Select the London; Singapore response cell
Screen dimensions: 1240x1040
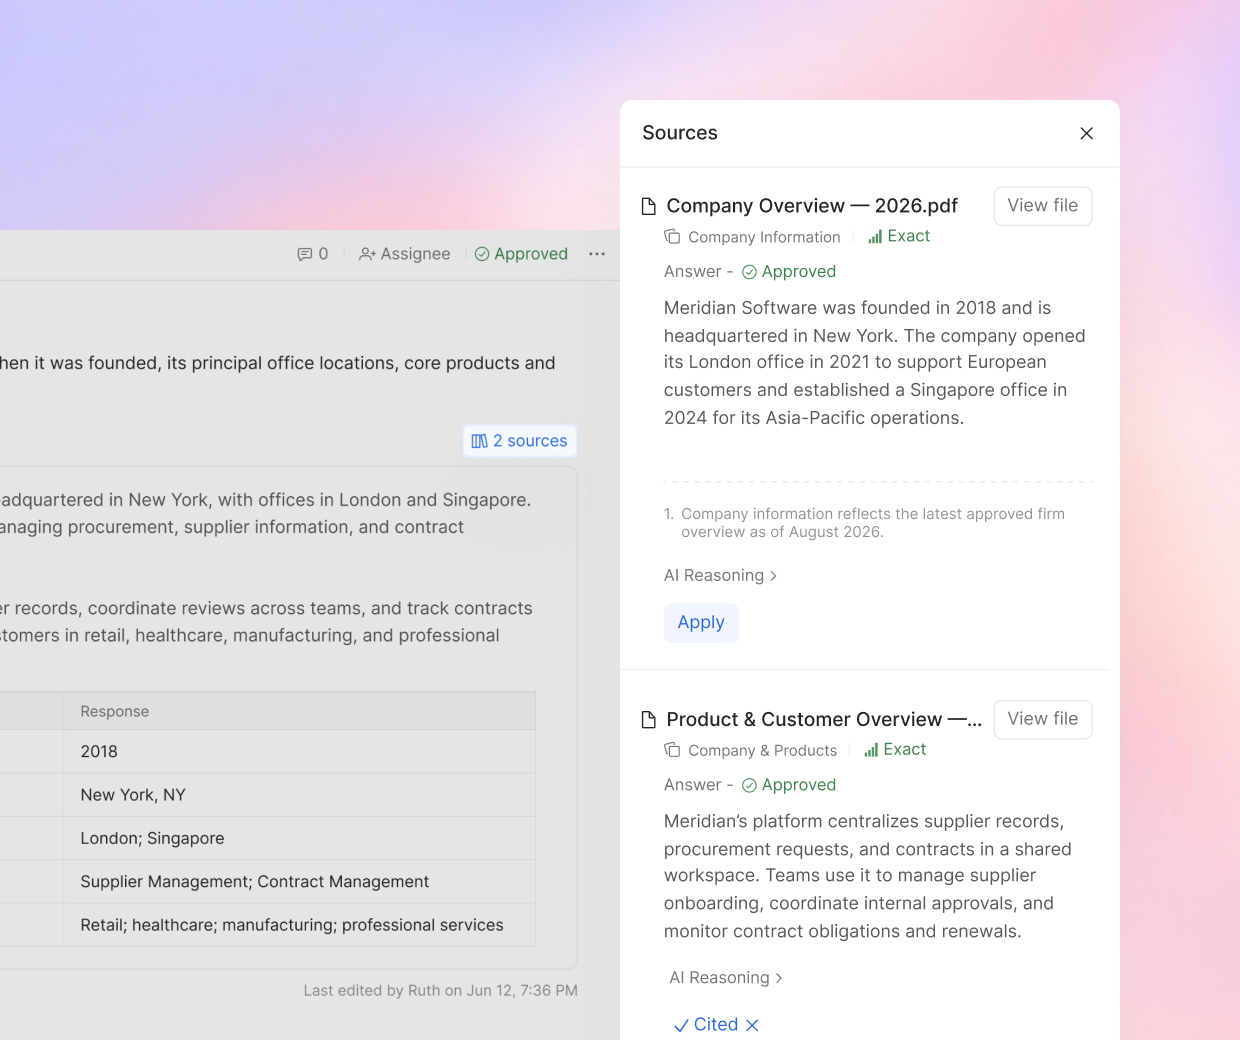(299, 838)
